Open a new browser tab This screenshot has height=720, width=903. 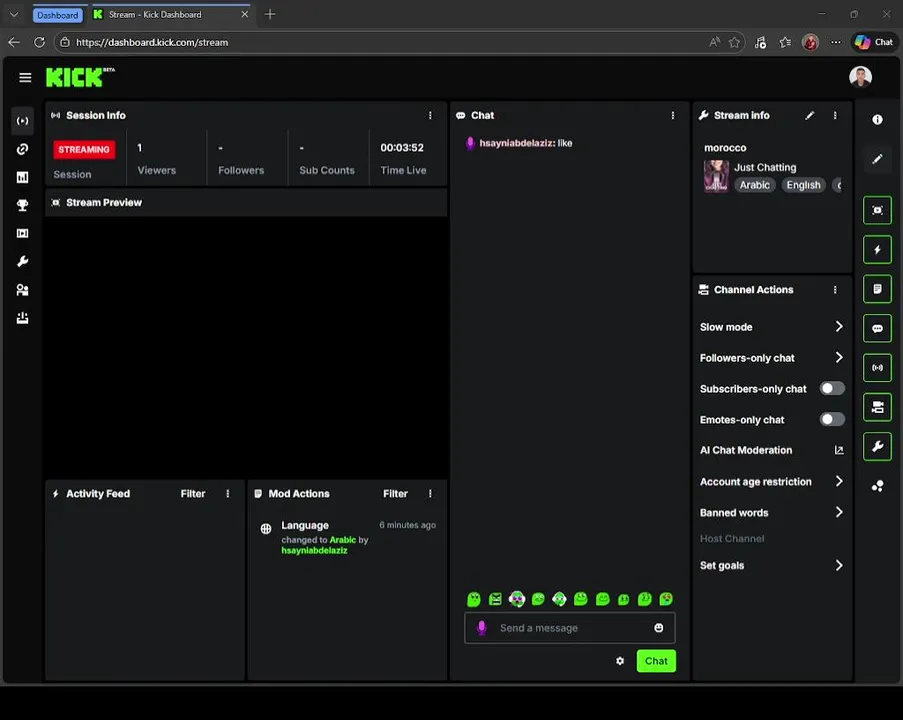(270, 14)
